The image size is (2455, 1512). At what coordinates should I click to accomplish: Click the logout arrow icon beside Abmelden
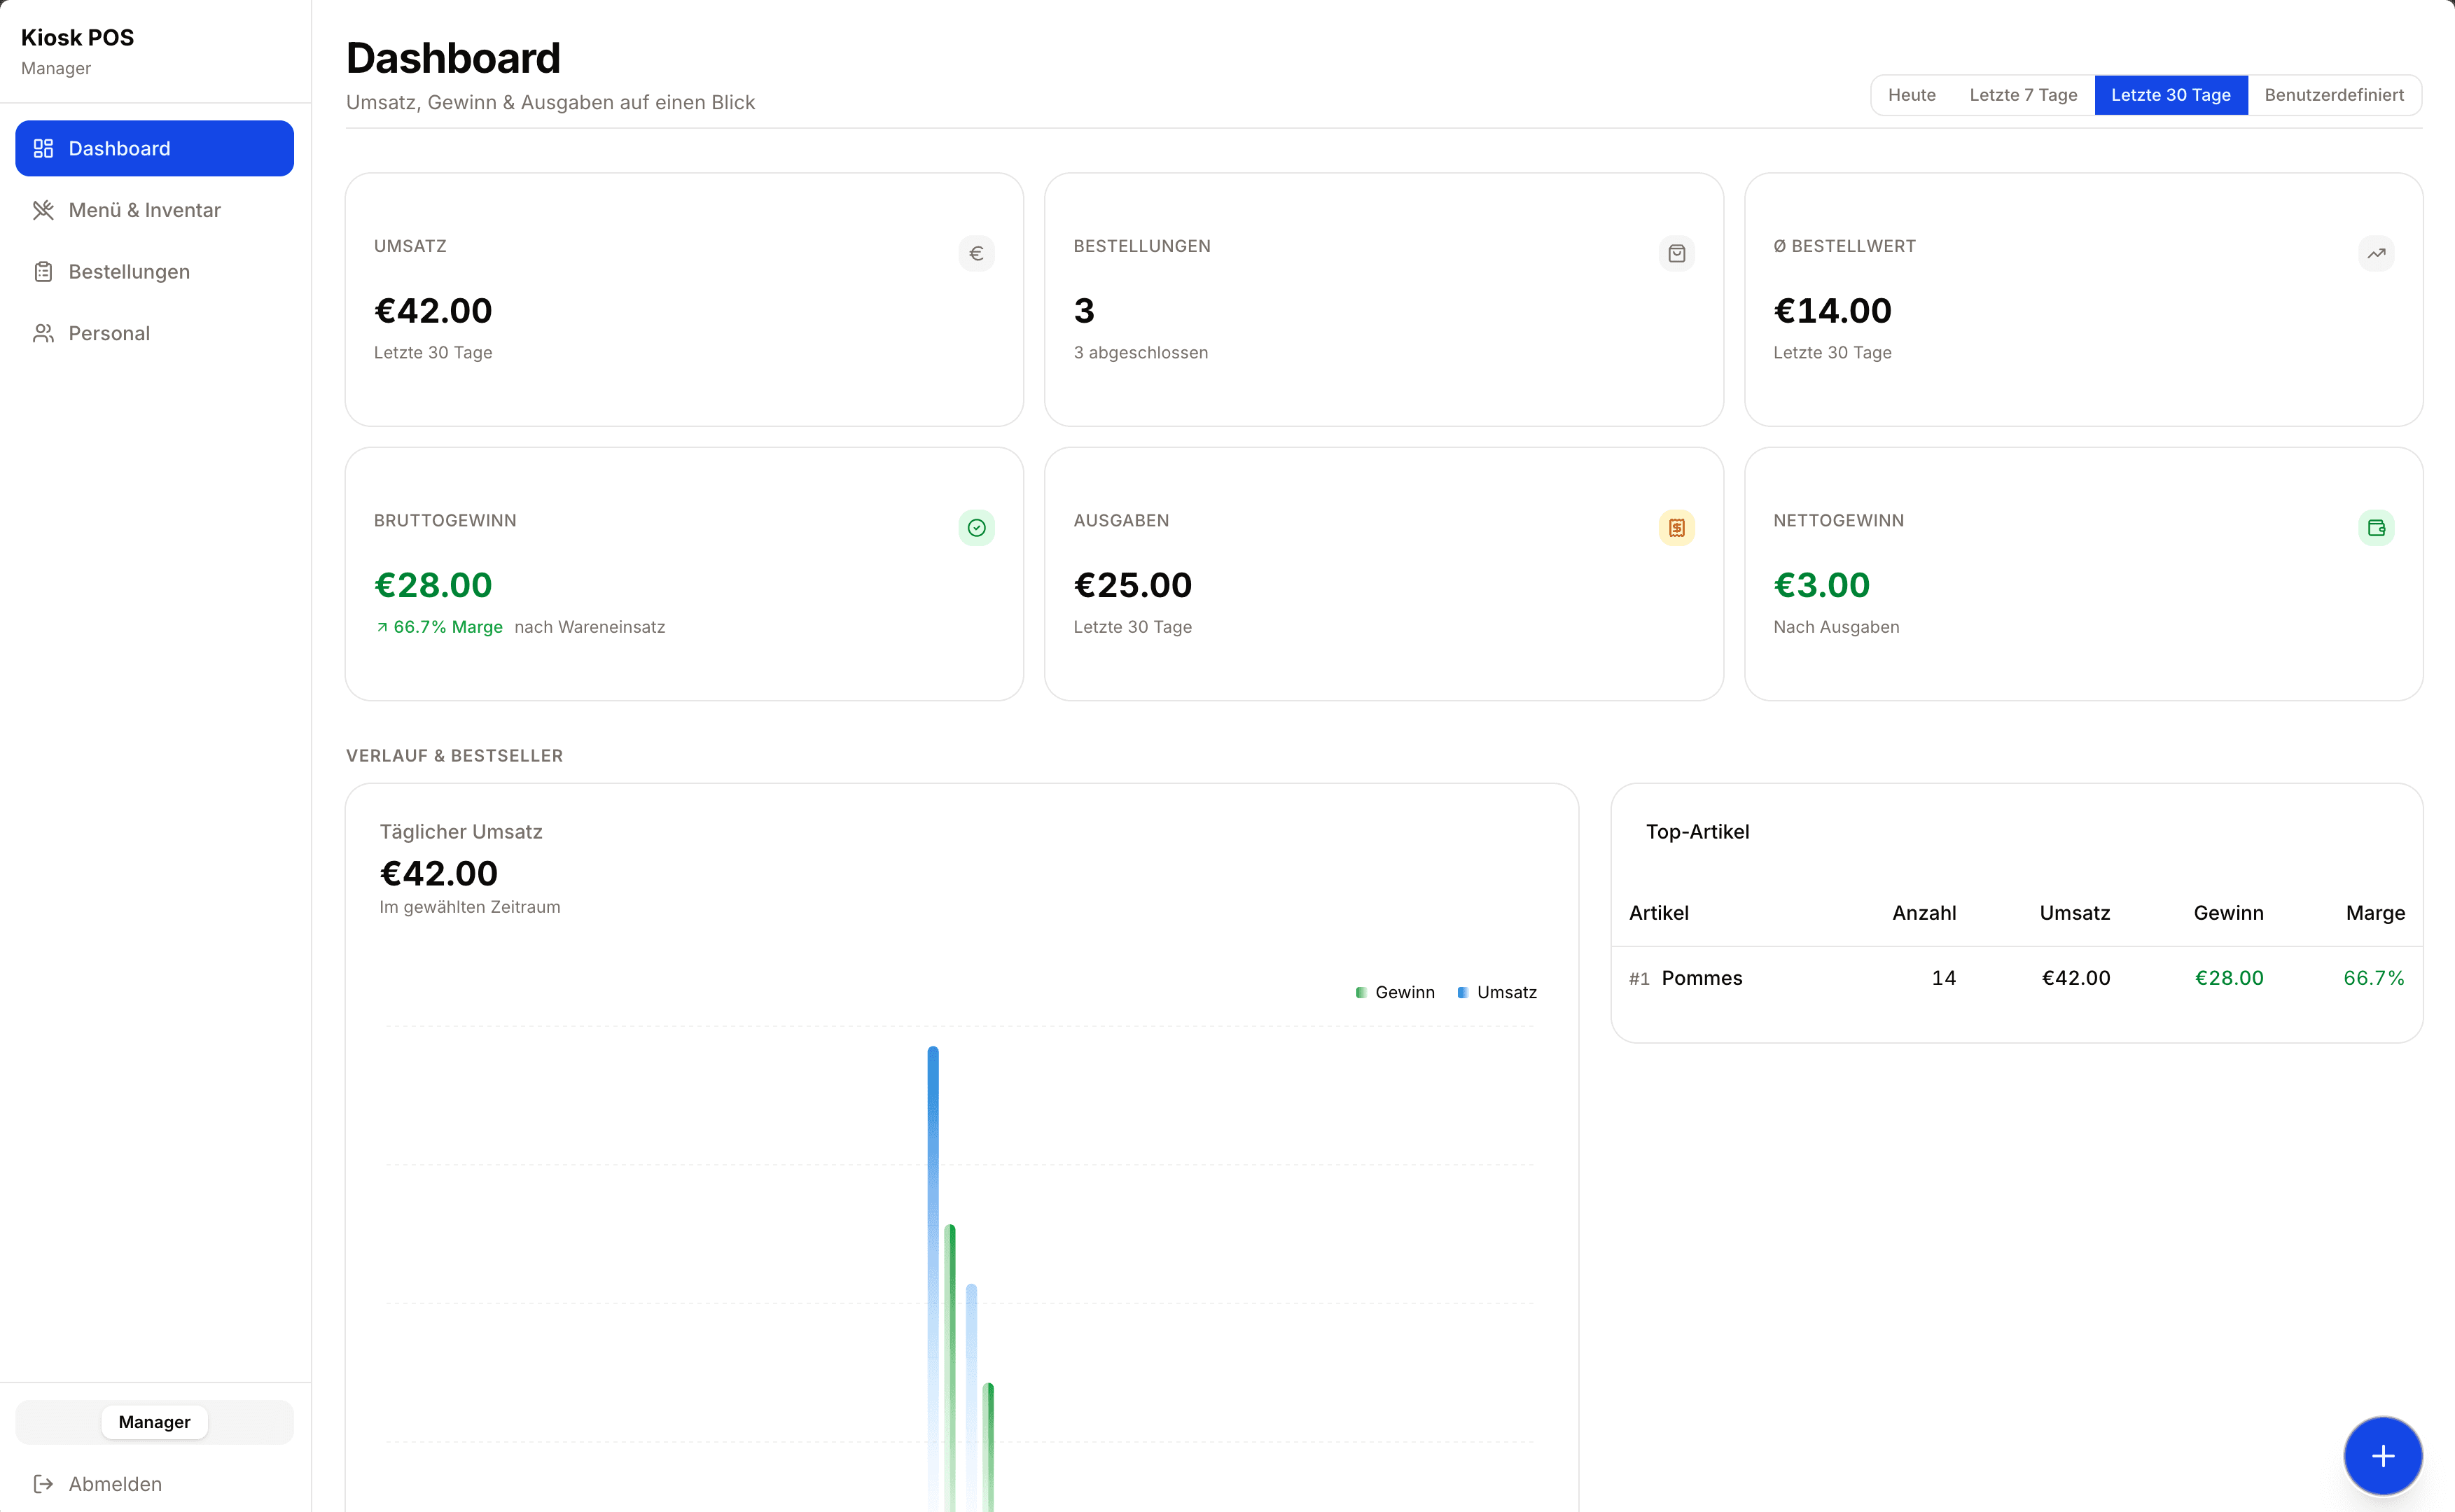[x=43, y=1484]
